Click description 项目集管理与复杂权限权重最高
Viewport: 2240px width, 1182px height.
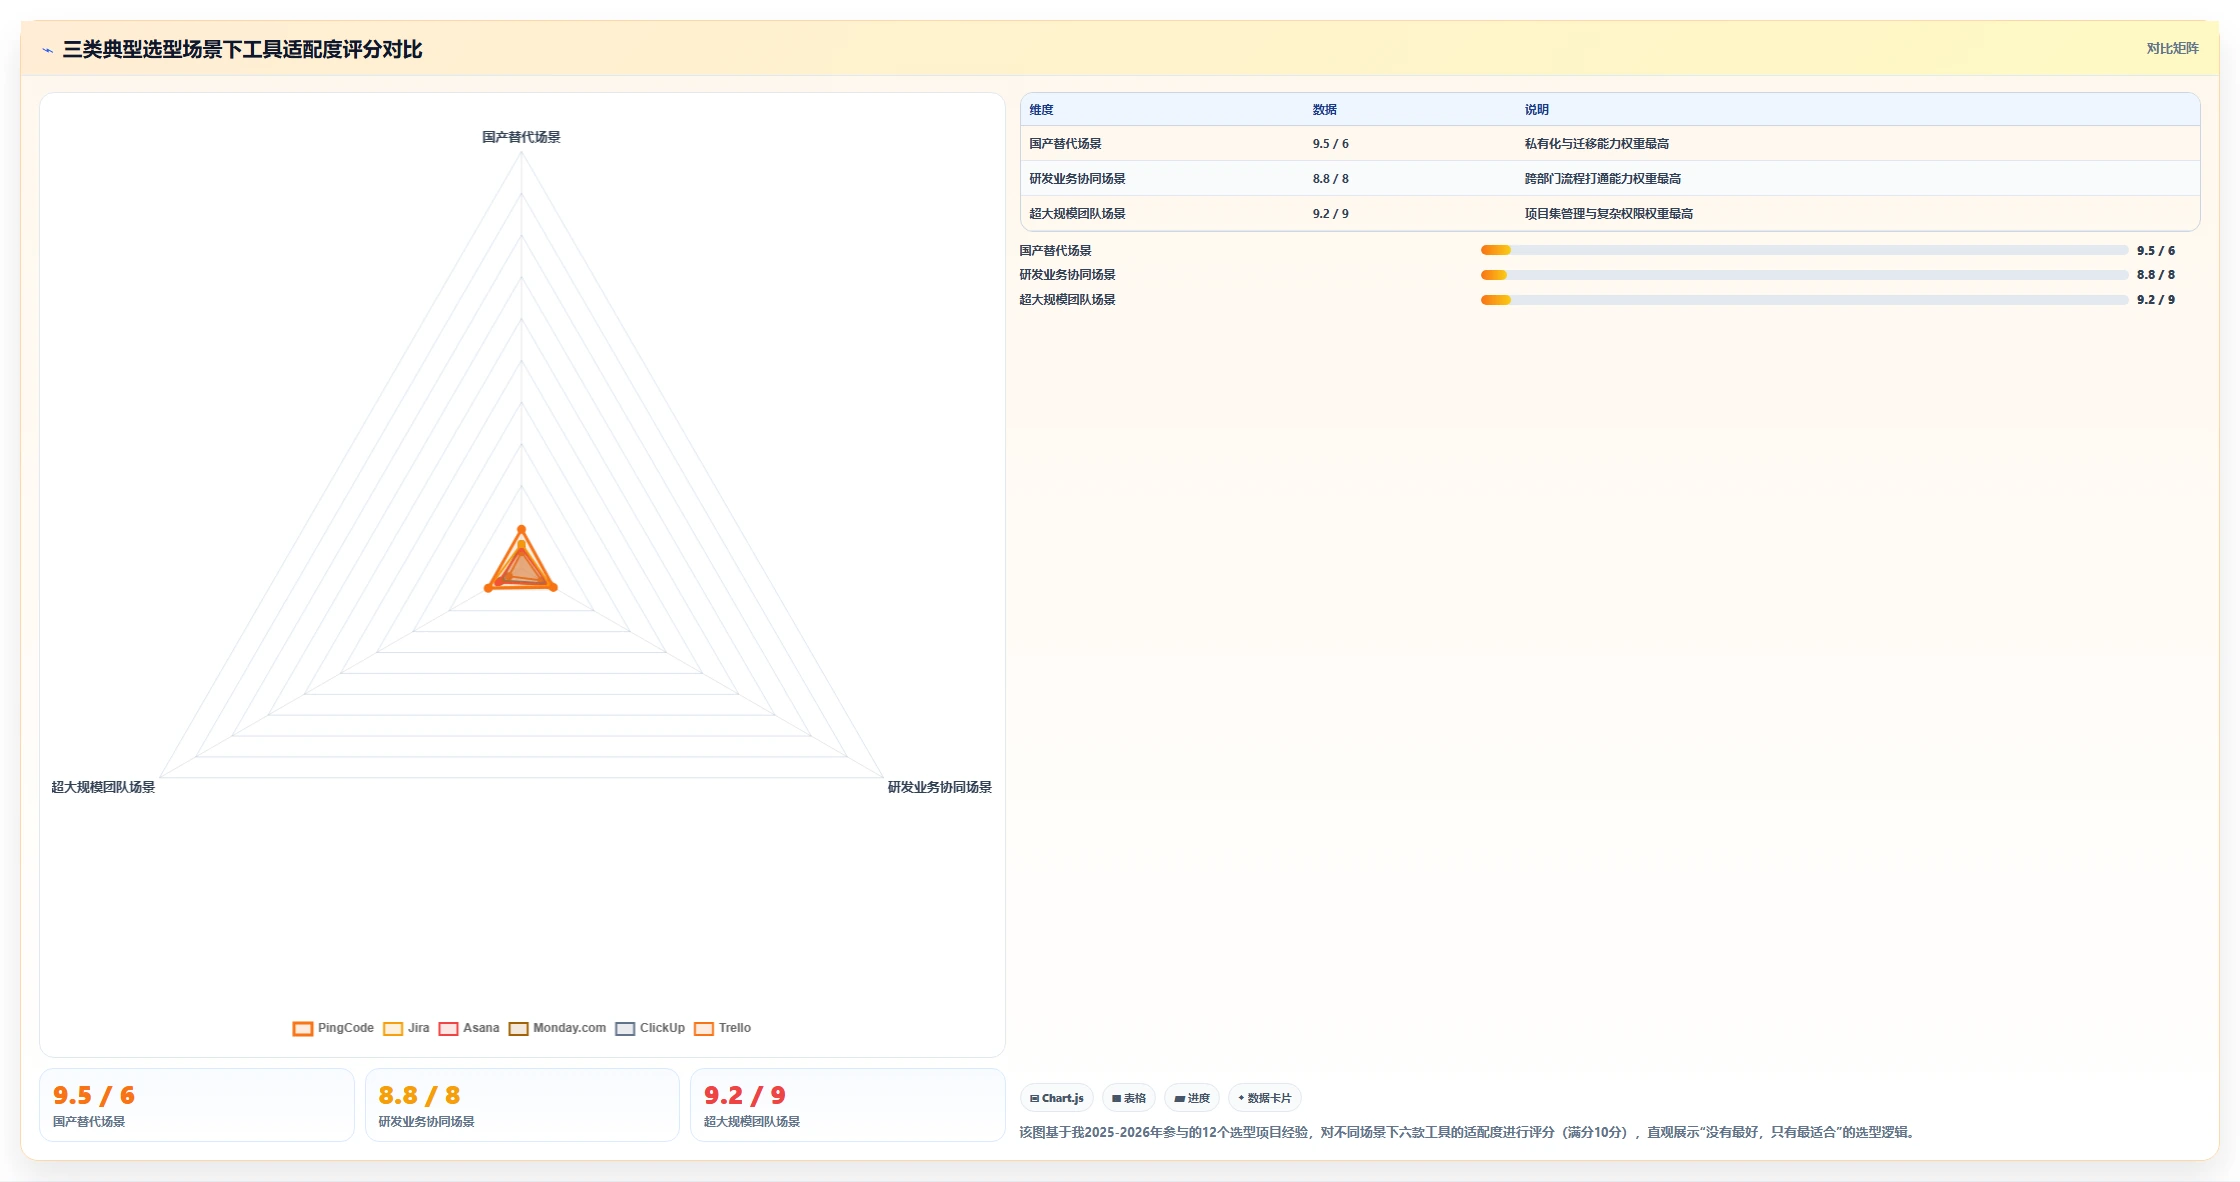pos(1608,214)
